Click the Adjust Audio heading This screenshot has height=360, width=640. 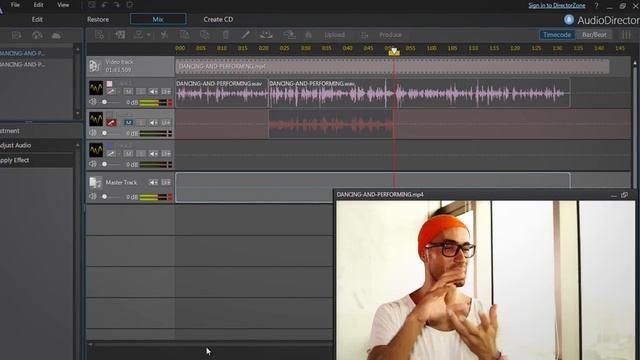click(16, 145)
